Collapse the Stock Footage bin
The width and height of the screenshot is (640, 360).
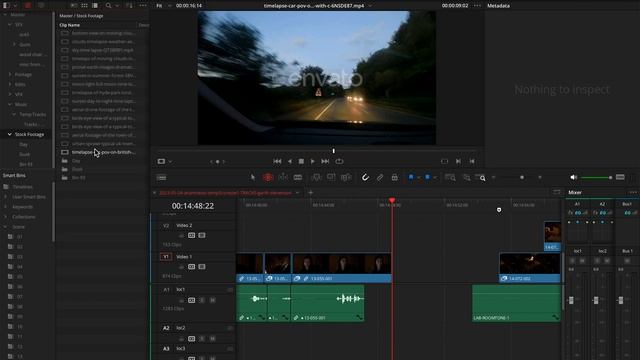tap(9, 134)
